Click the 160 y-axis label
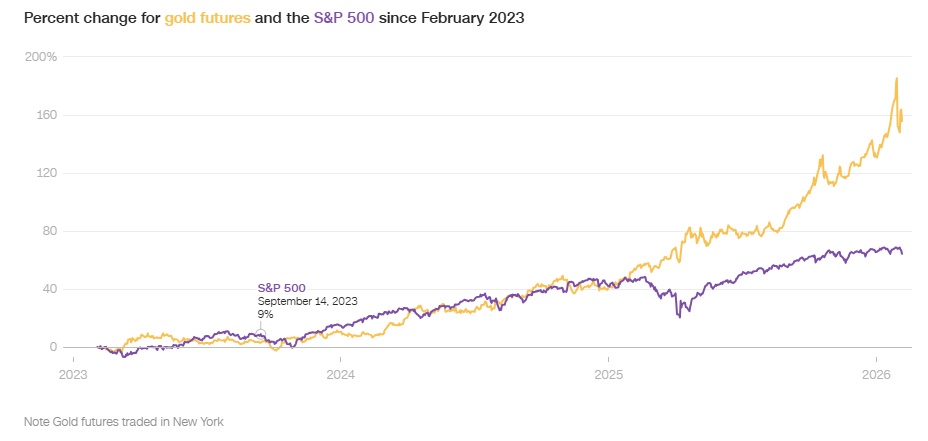Screen dimensions: 928x441 (x=46, y=115)
